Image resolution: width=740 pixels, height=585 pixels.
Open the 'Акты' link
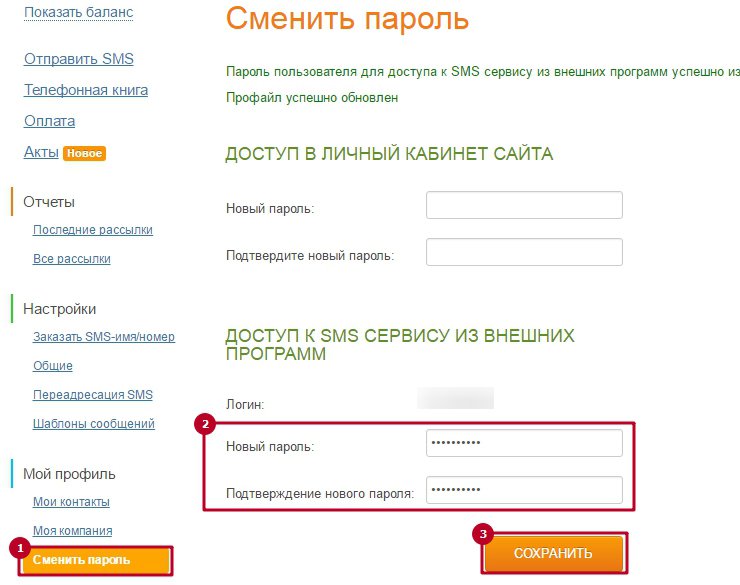pos(40,153)
